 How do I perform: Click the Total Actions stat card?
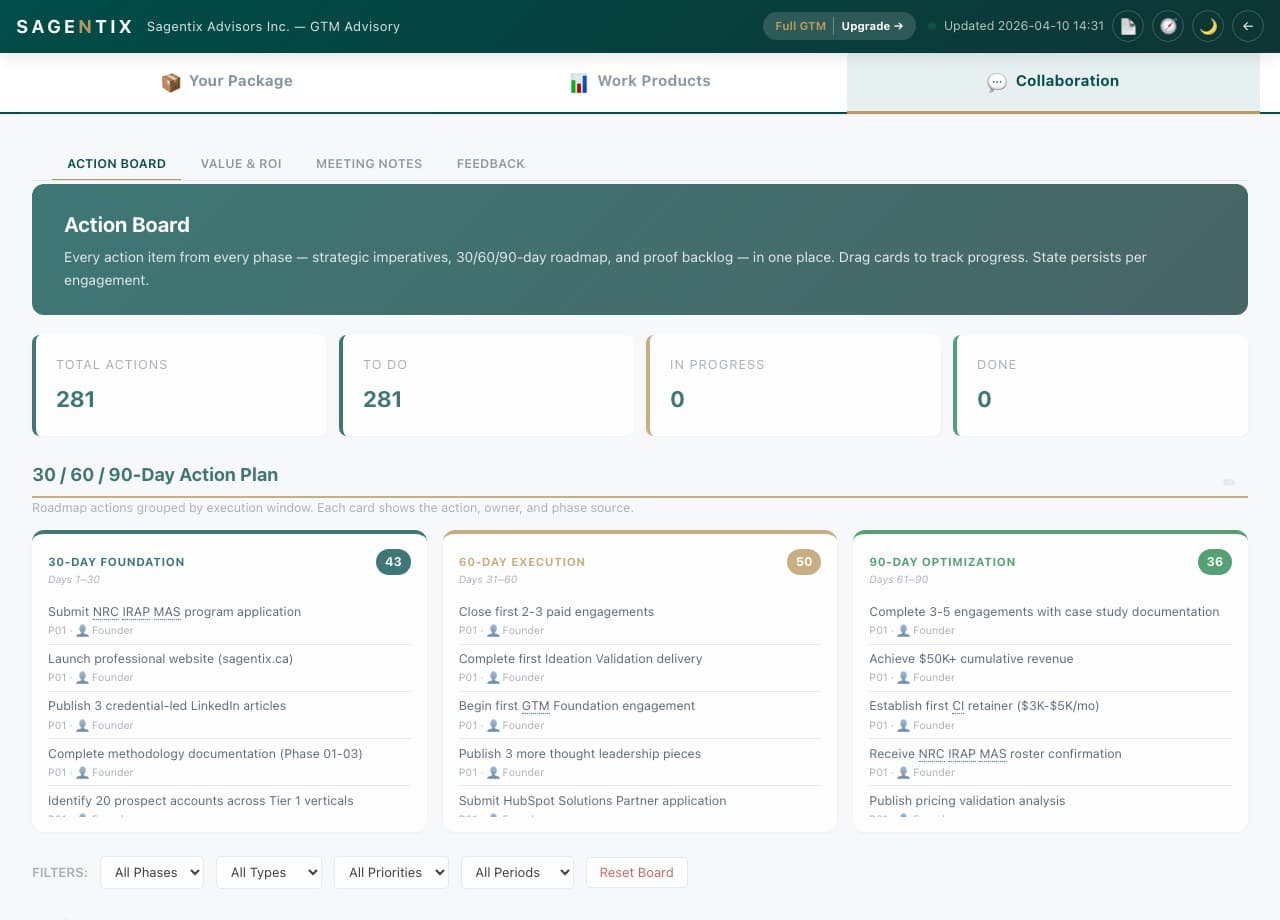[x=180, y=386]
